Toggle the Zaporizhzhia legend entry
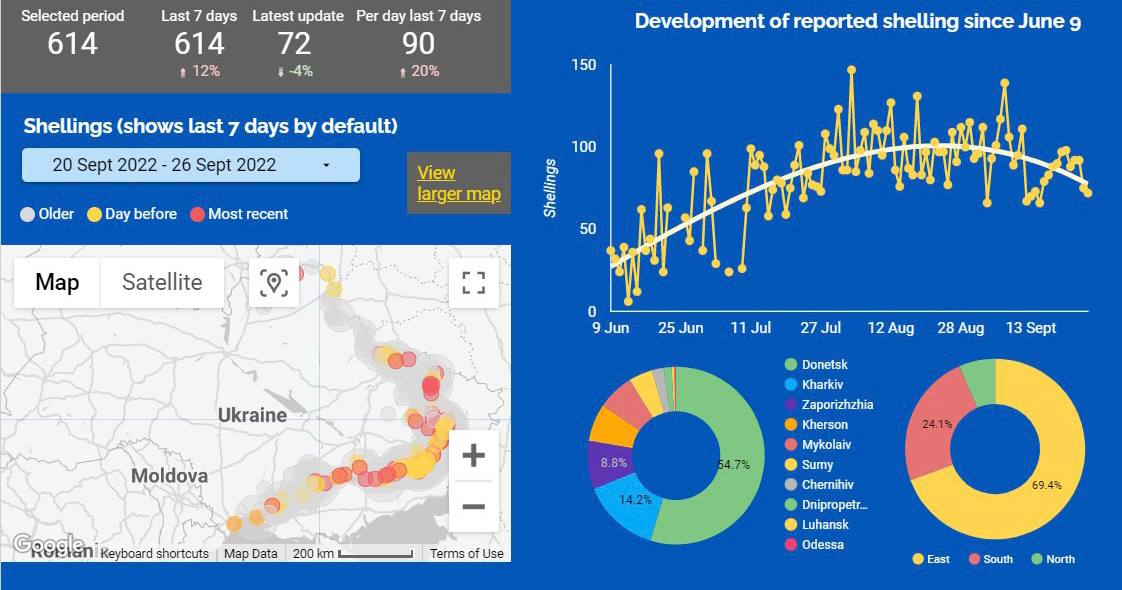The height and width of the screenshot is (590, 1122). coord(836,405)
